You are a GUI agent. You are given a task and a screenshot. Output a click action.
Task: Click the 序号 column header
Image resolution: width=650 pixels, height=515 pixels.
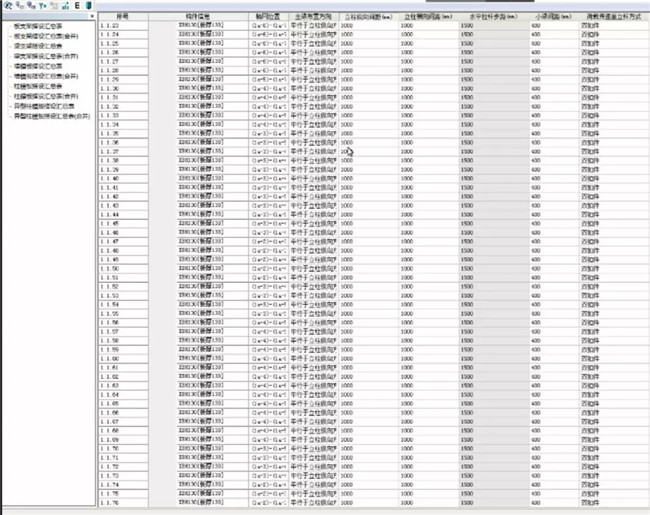[123, 17]
